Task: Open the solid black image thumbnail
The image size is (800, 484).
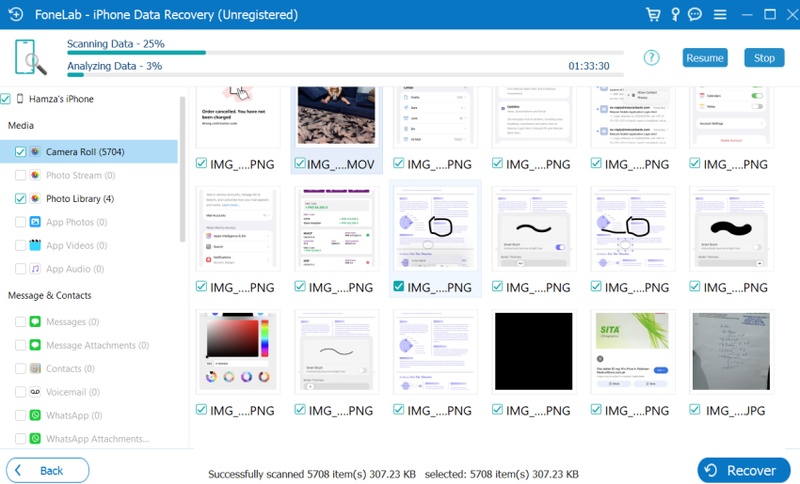Action: point(534,351)
